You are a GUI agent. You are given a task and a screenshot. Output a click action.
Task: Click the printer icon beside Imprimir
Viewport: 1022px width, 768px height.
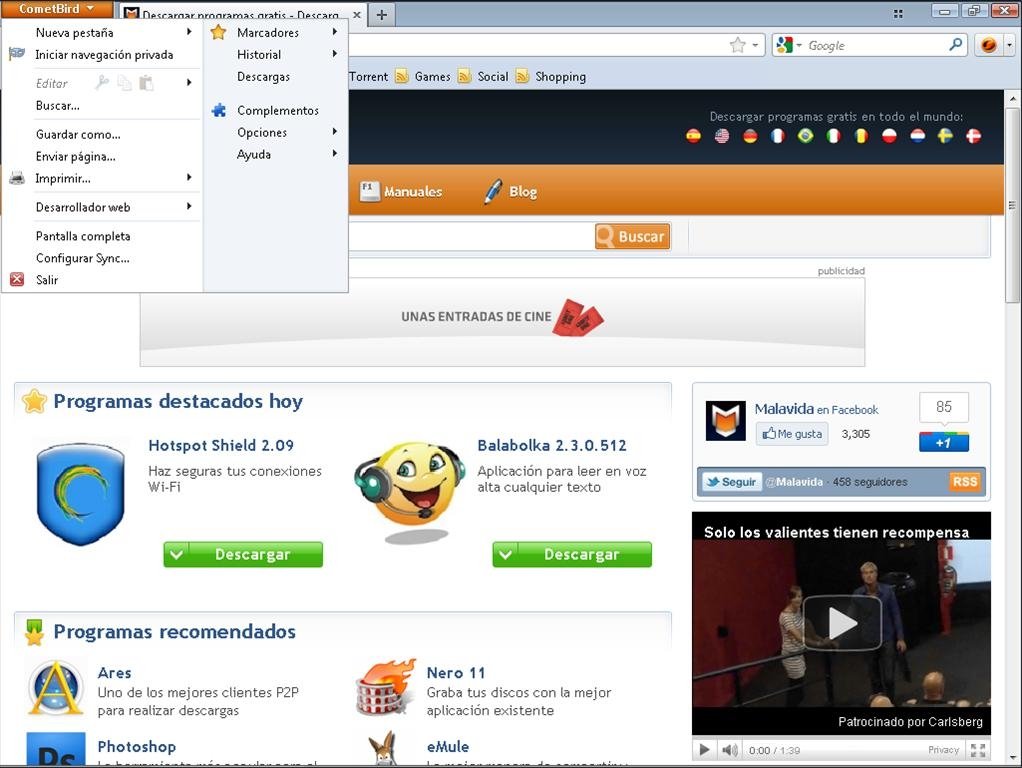pyautogui.click(x=17, y=178)
